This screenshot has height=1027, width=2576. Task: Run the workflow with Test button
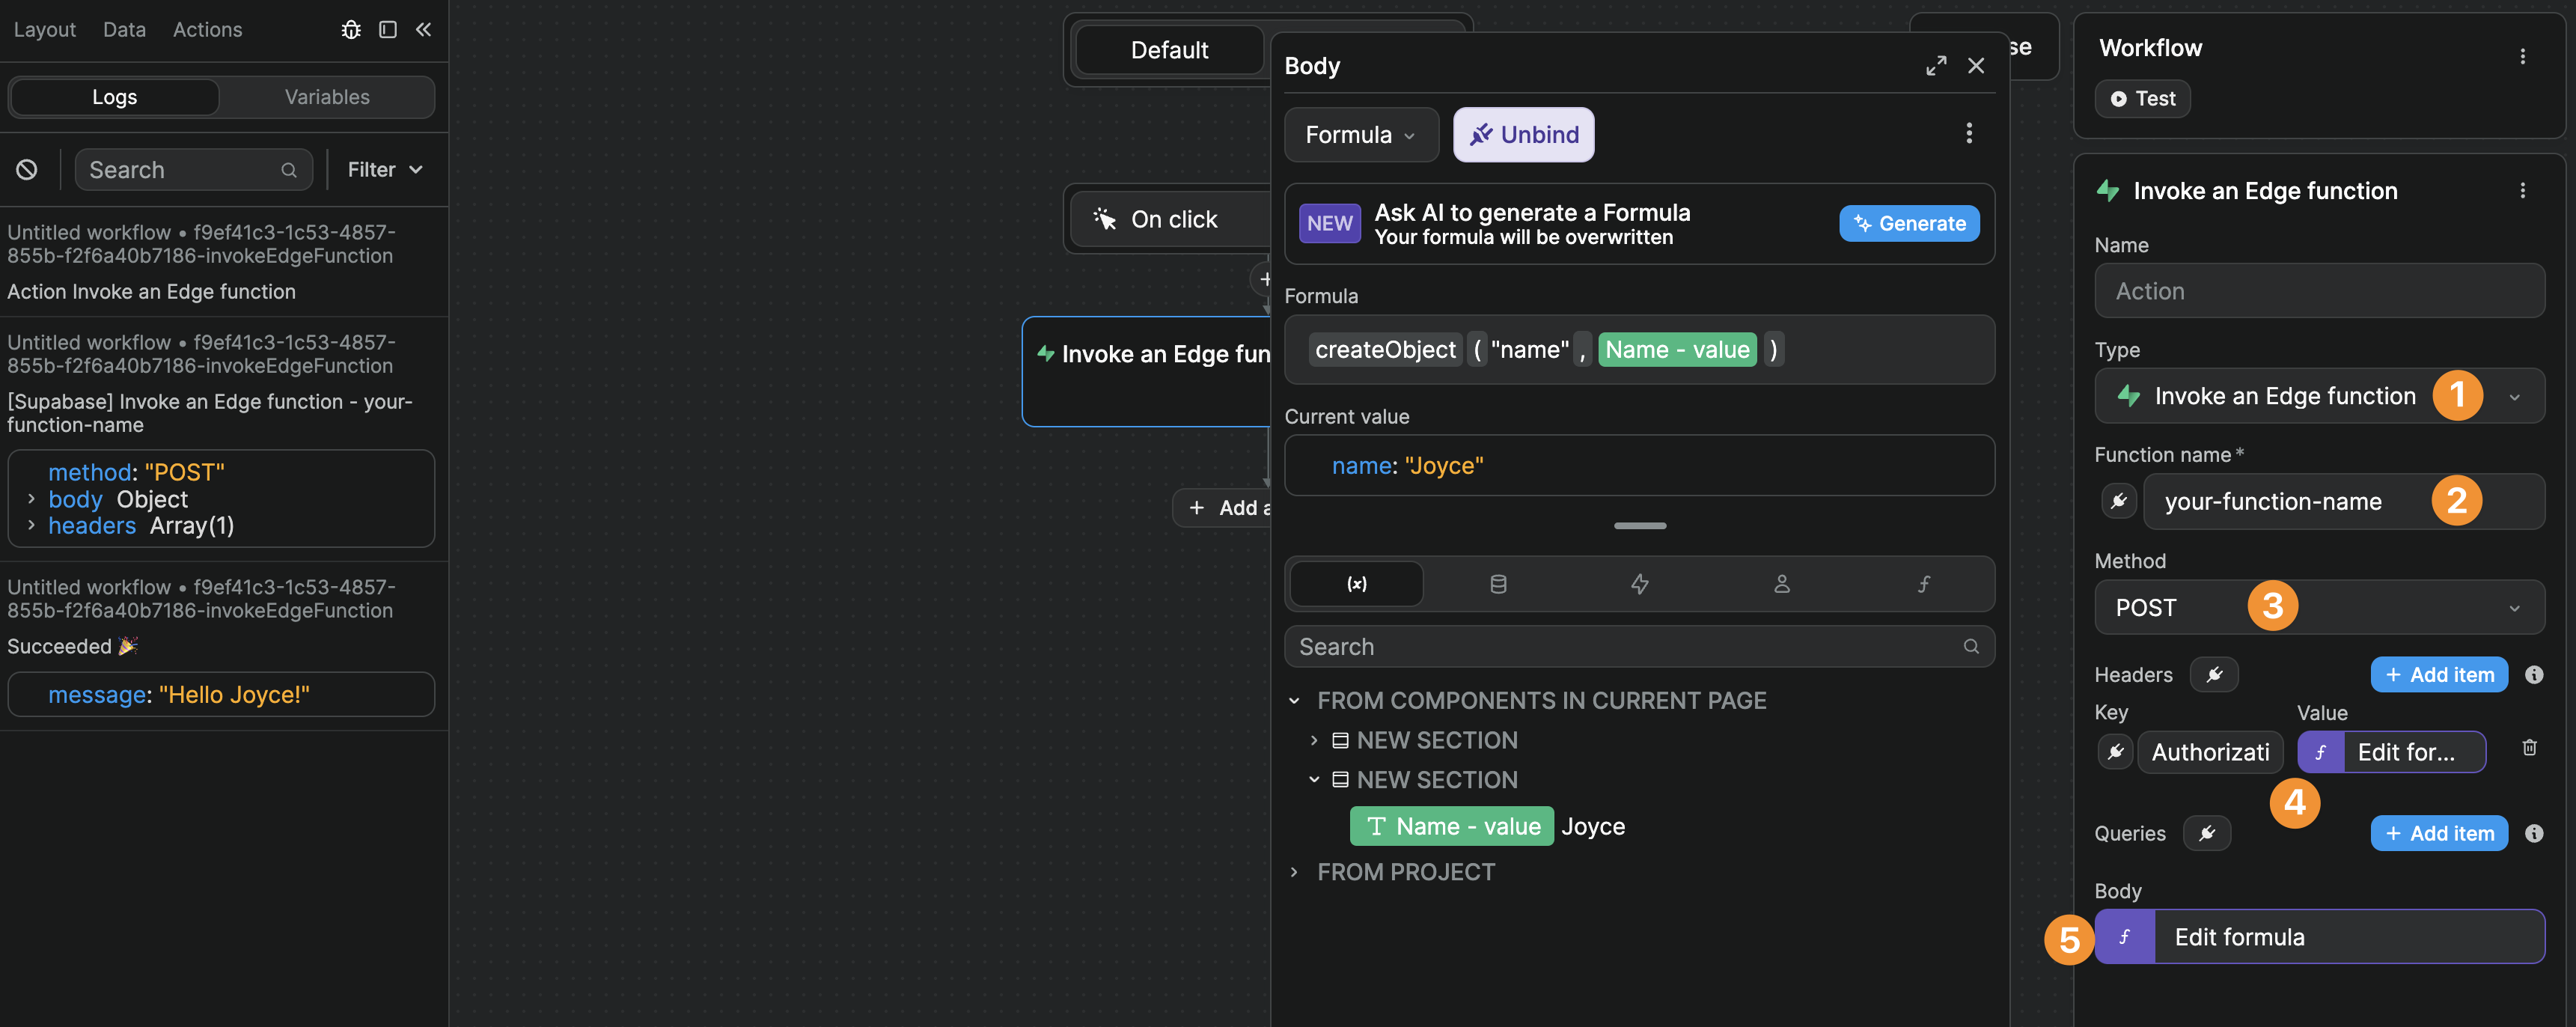pos(2142,98)
